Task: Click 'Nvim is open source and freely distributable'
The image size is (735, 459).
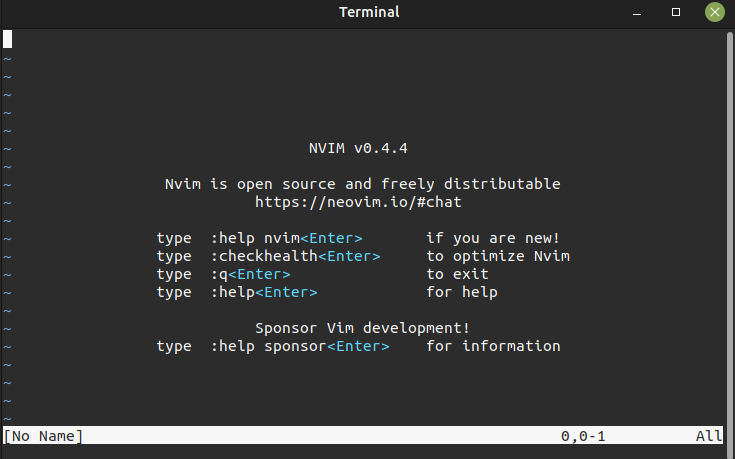Action: coord(362,184)
